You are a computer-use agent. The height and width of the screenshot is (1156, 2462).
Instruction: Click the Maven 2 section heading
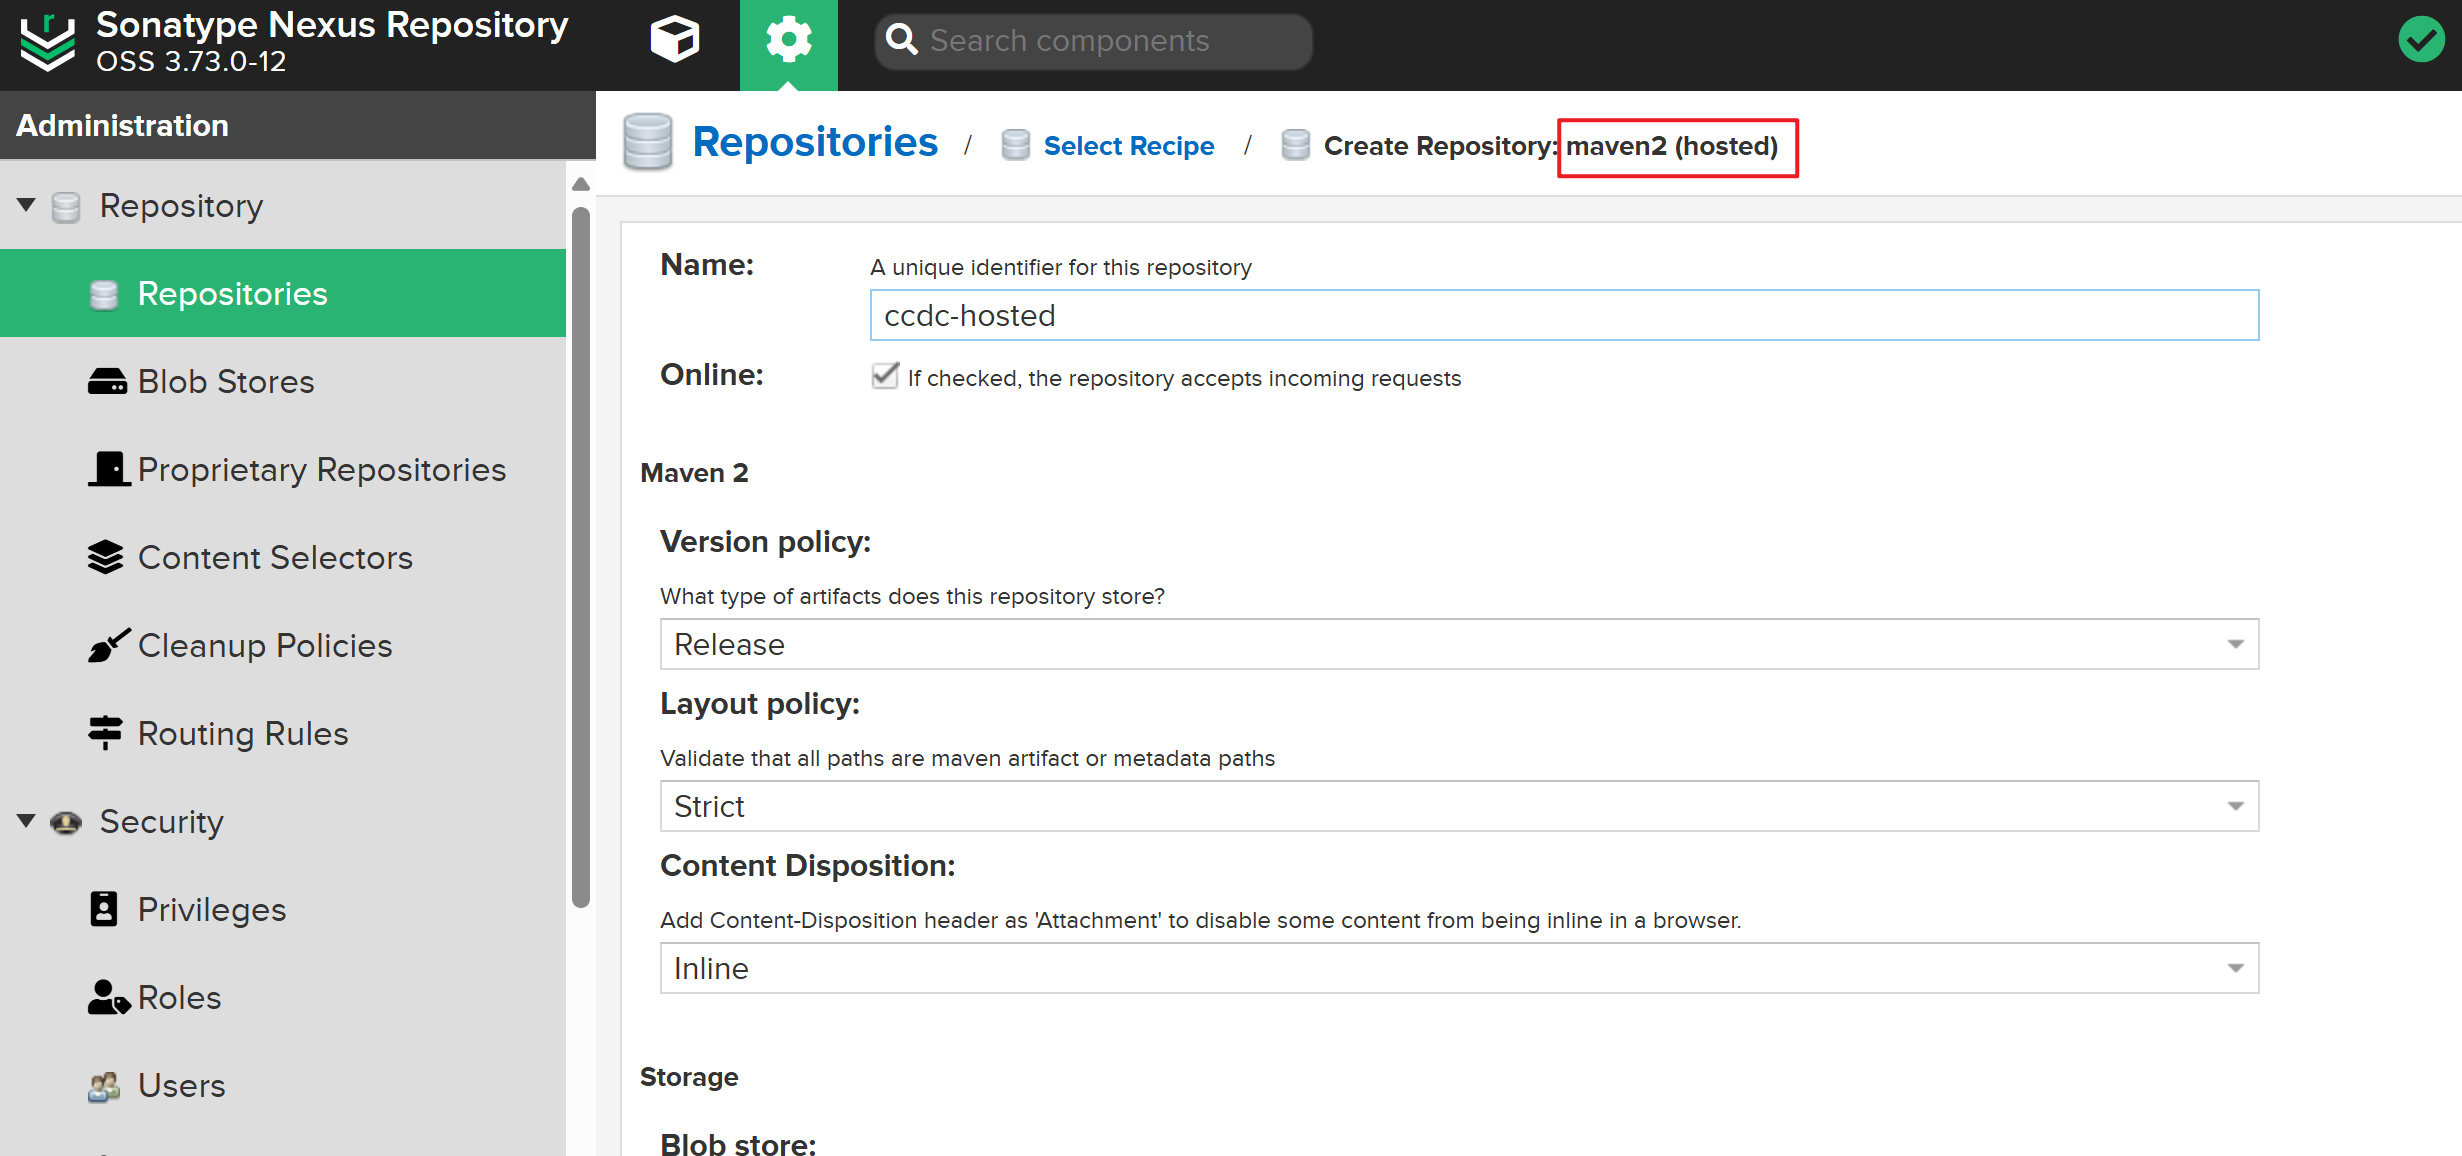pyautogui.click(x=694, y=473)
